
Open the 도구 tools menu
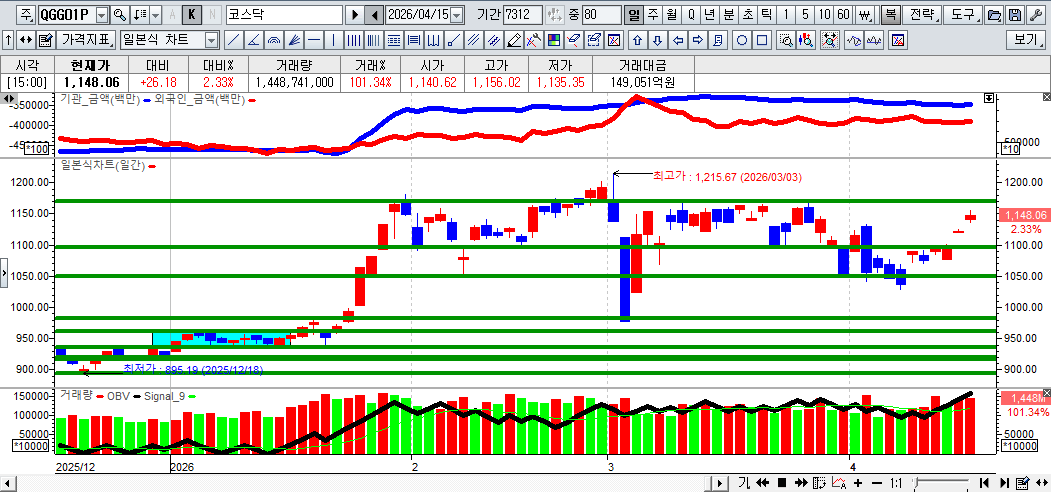click(962, 15)
